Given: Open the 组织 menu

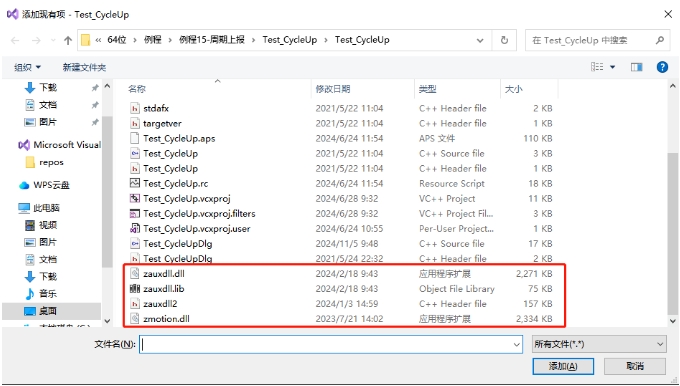Looking at the screenshot, I should tap(27, 67).
